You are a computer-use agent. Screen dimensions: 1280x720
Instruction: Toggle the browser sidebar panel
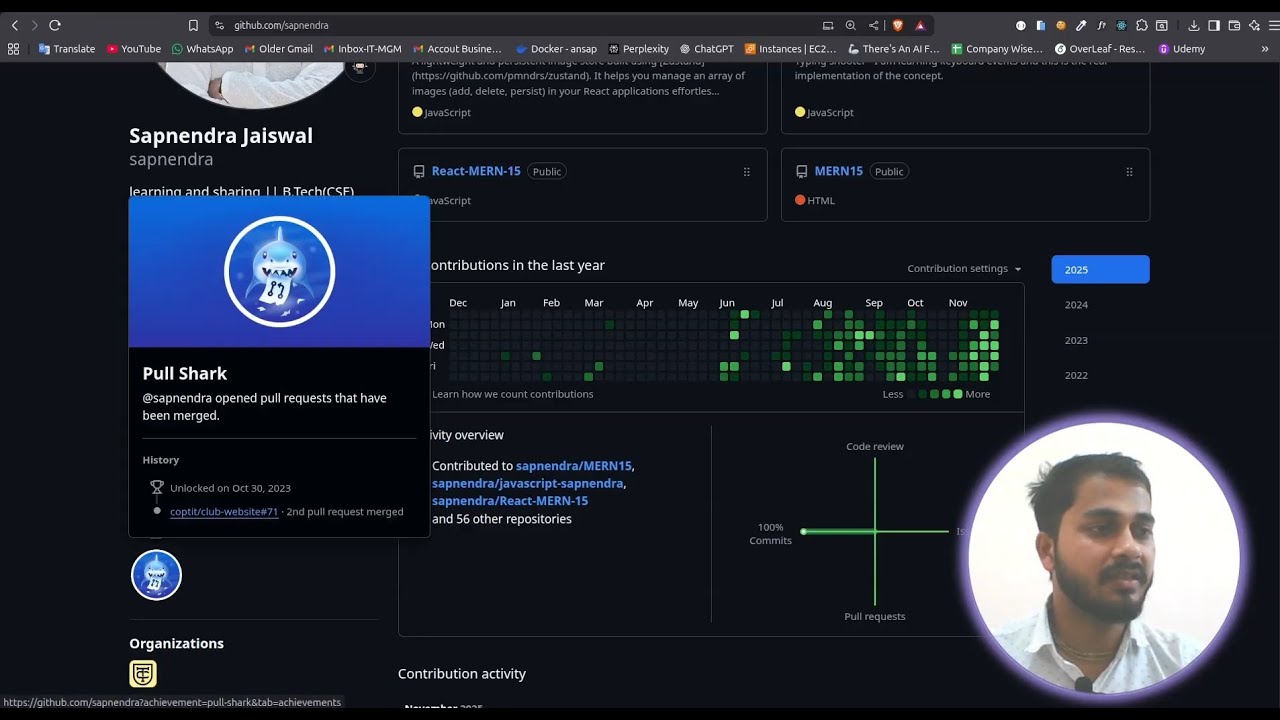1214,25
